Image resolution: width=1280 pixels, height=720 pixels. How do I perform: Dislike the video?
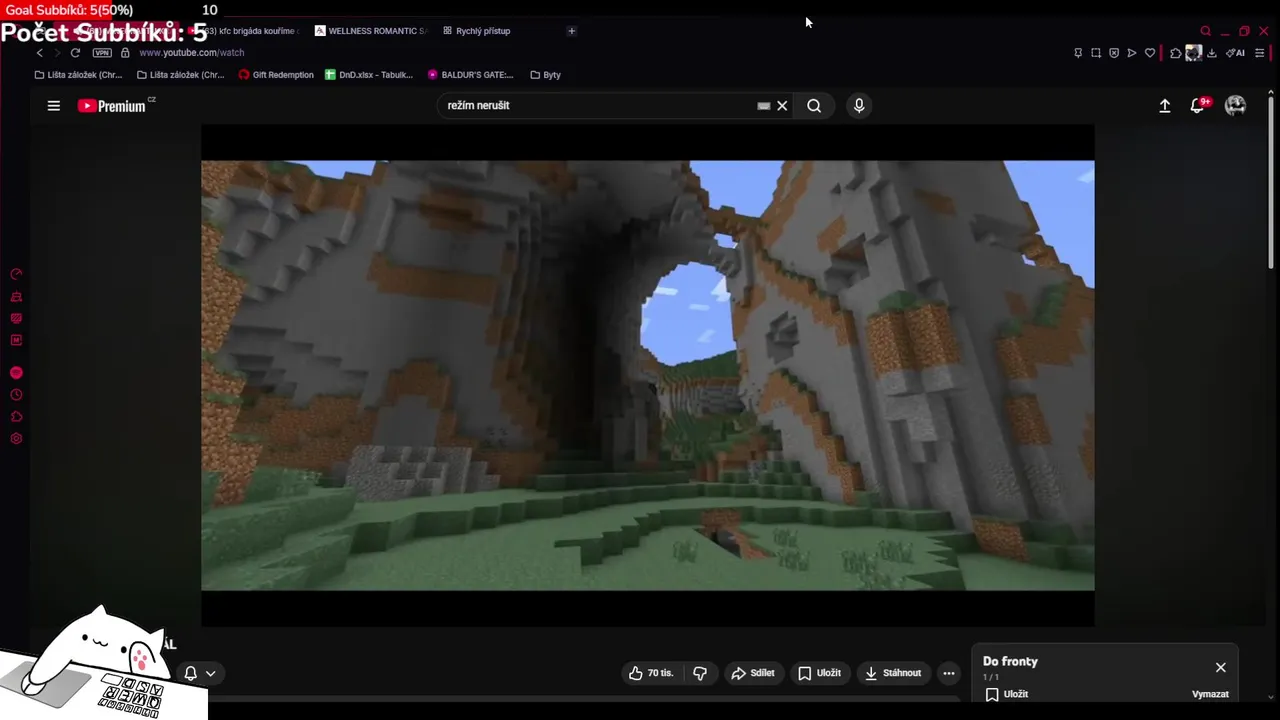[x=700, y=673]
